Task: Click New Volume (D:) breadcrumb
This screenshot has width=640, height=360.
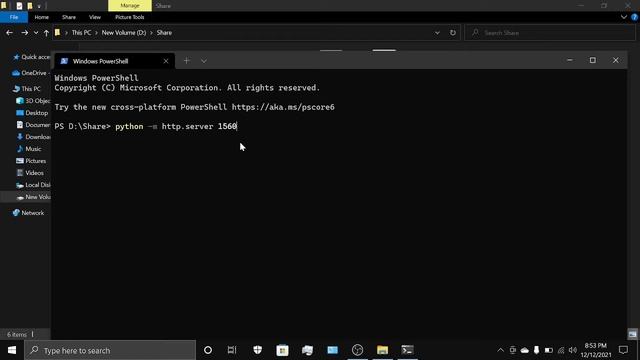Action: point(124,33)
